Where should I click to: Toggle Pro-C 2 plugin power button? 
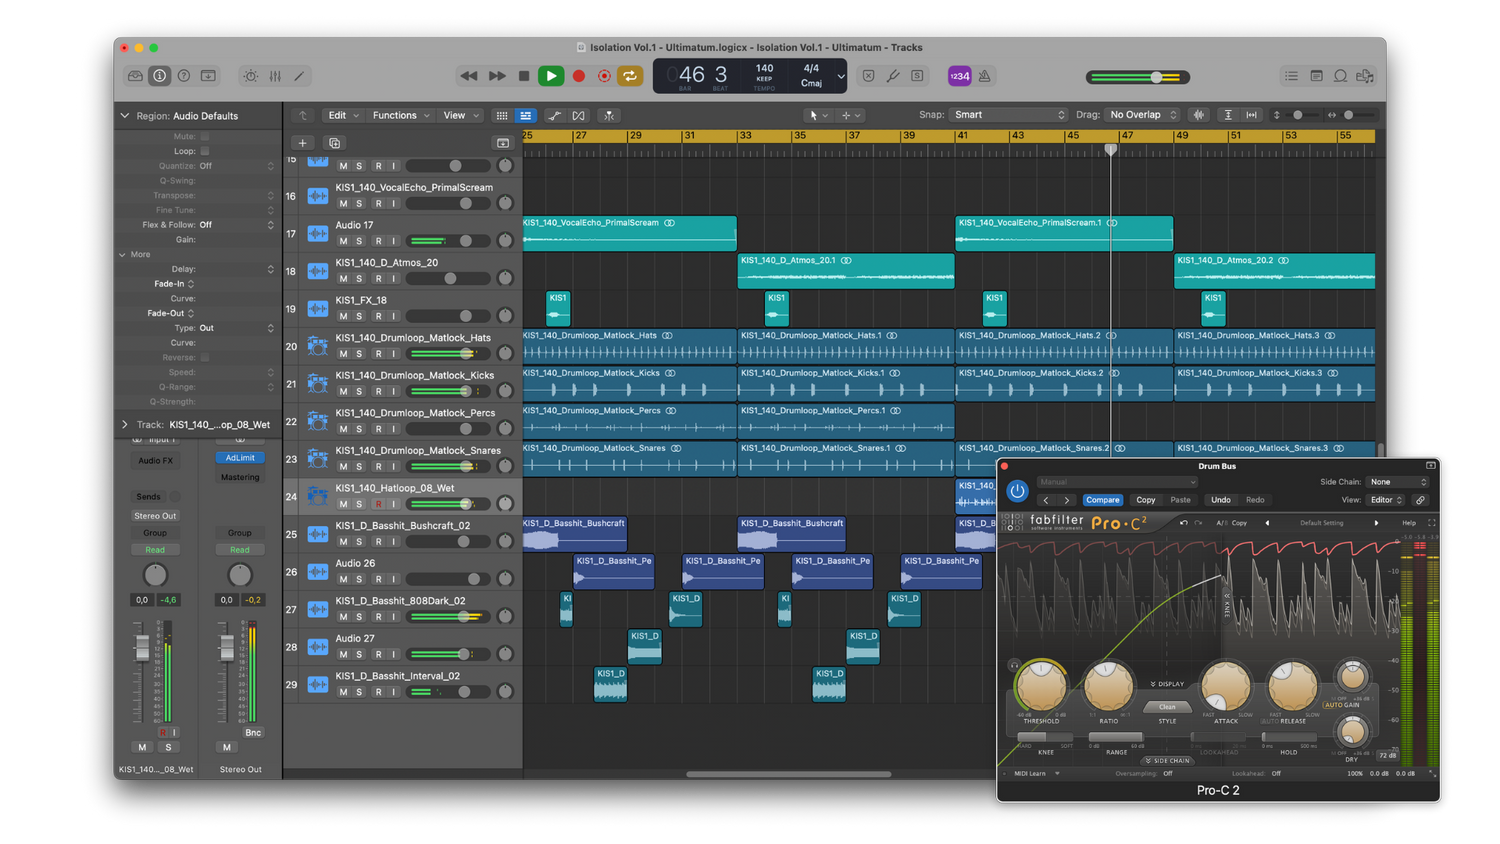(1017, 491)
